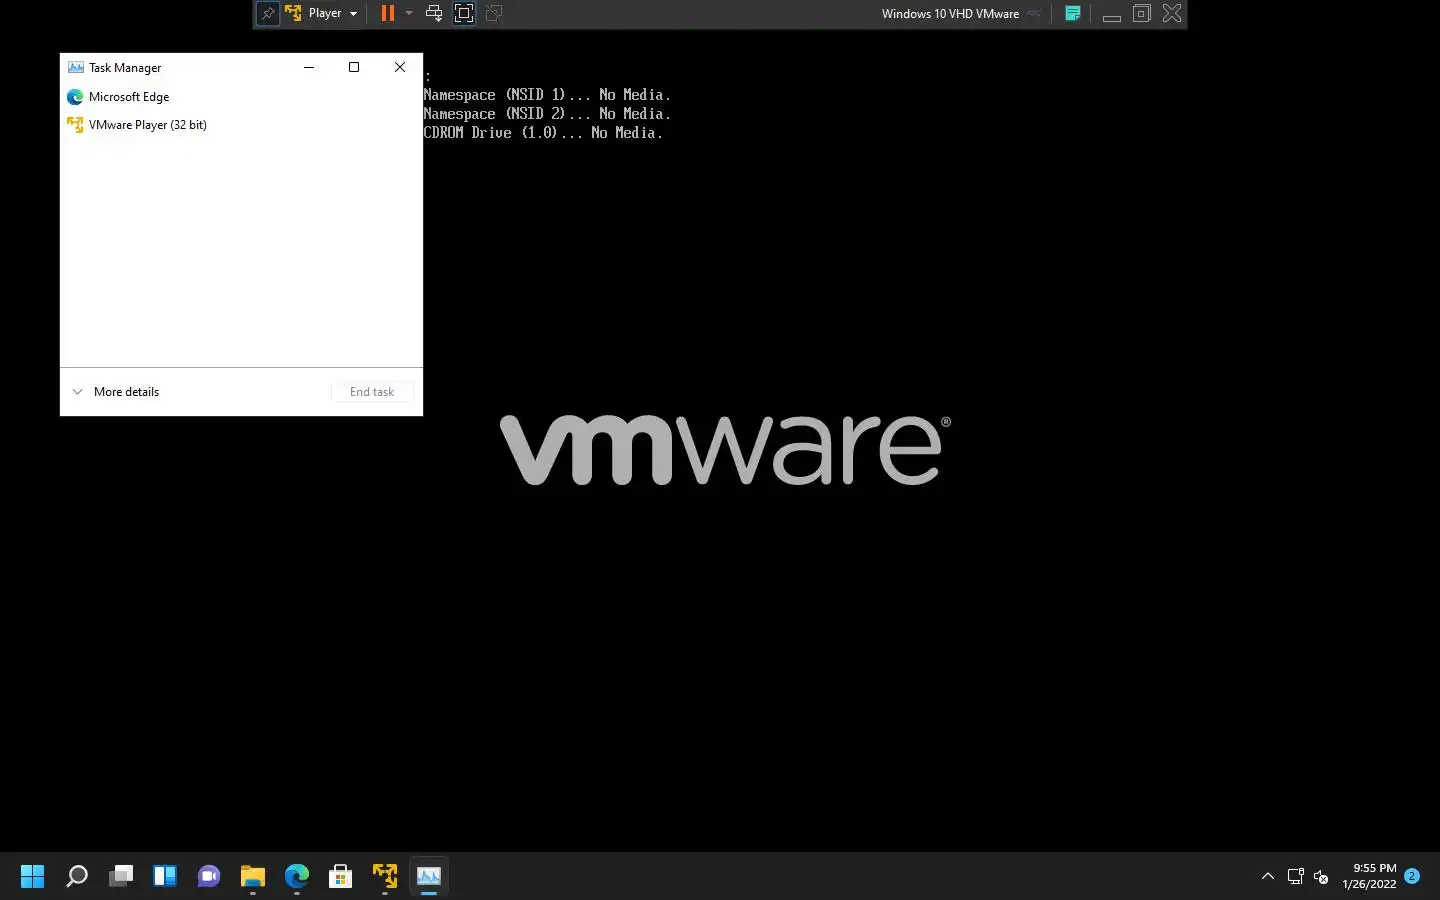Maximize the Task Manager window

tap(354, 67)
